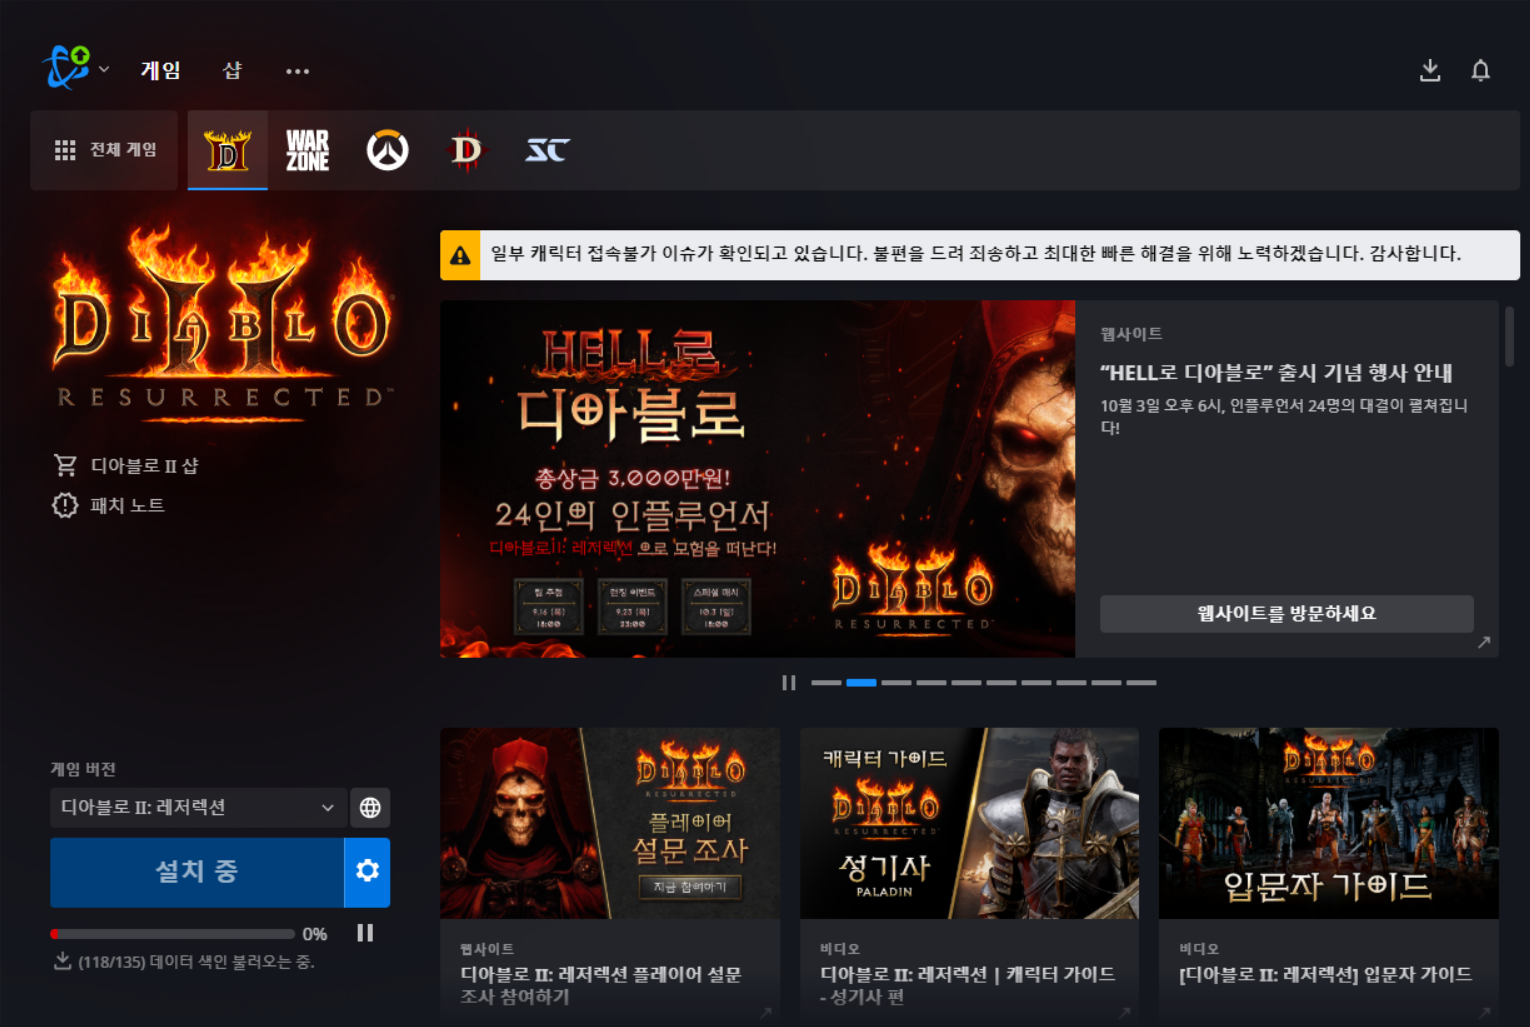Image resolution: width=1530 pixels, height=1027 pixels.
Task: Open the Battle.net logo menu
Action: [67, 68]
